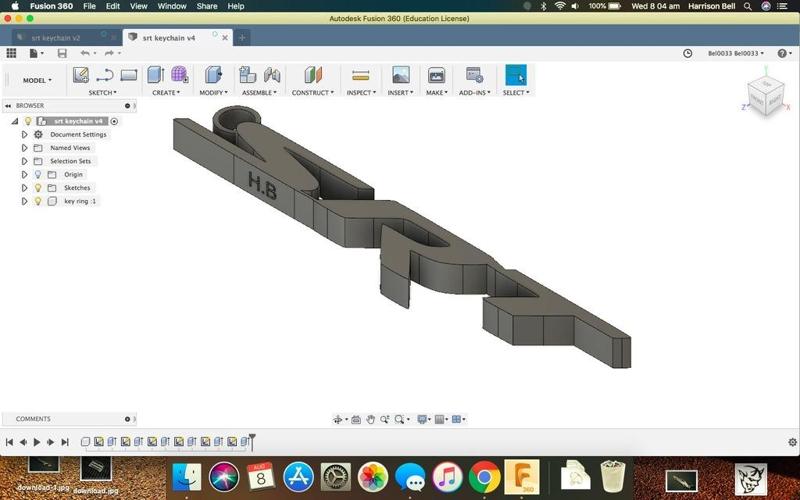Open Finder from the dock
800x500 pixels.
coord(187,478)
